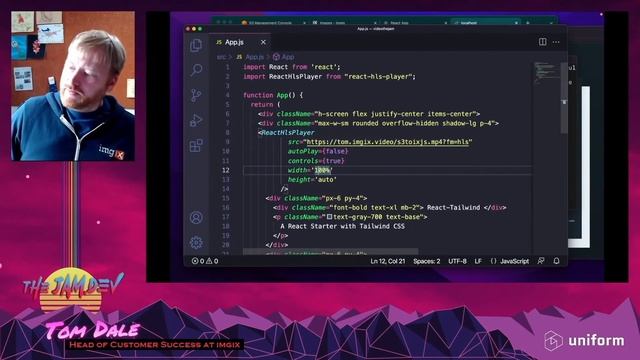Click "function App()" declaration text
Screen dimensions: 640x360
click(269, 95)
